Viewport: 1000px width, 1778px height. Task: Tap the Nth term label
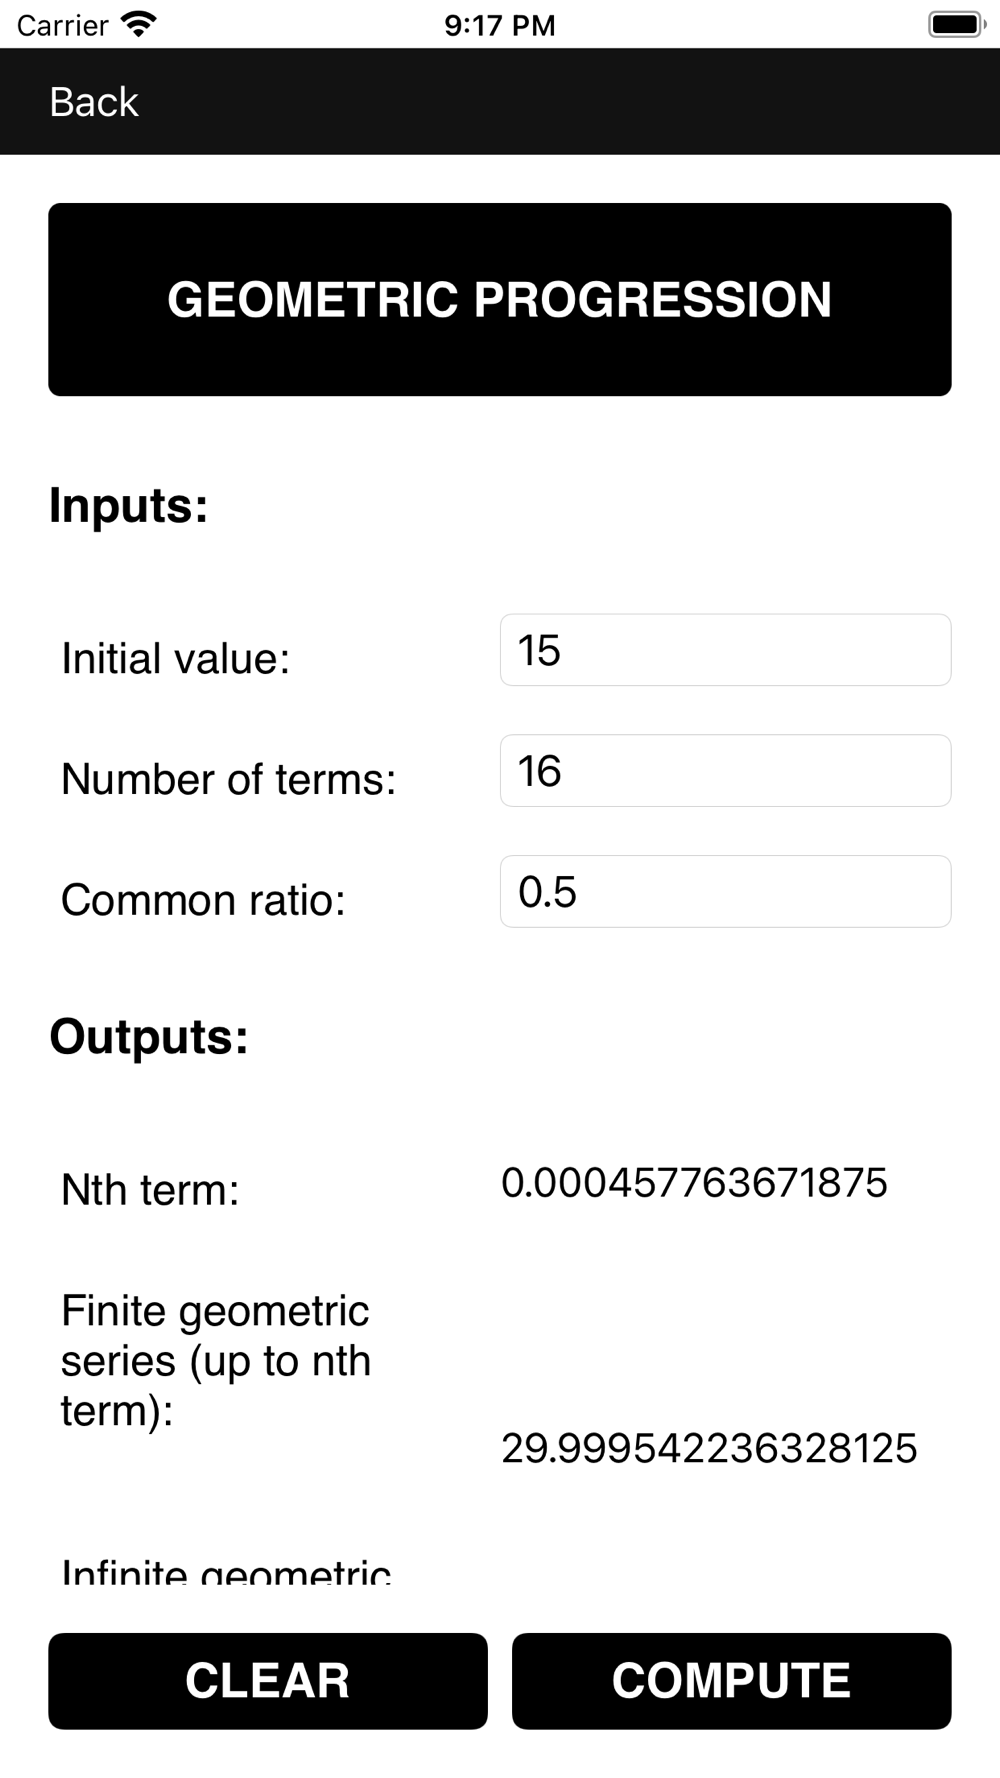point(151,1190)
